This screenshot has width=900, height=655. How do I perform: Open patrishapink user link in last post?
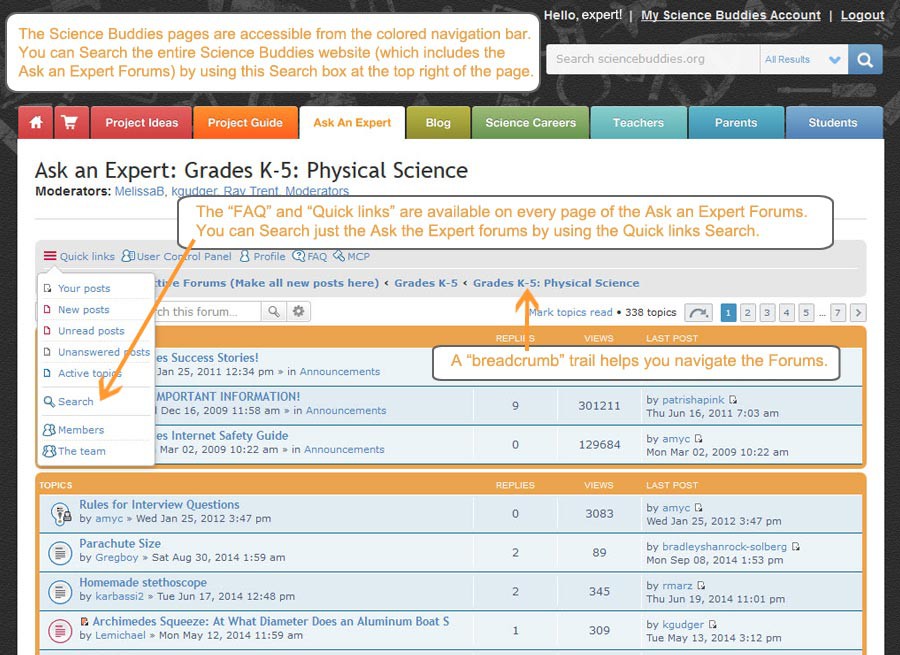click(x=693, y=400)
